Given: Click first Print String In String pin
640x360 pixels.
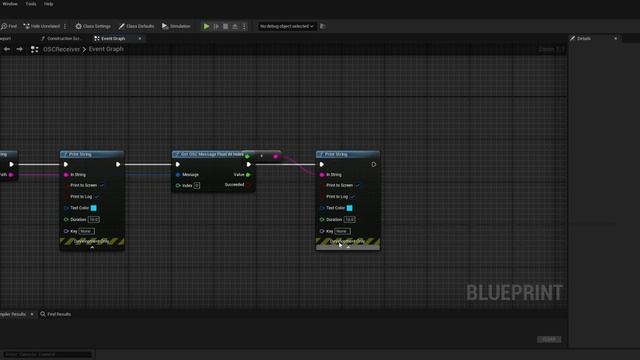Looking at the screenshot, I should [x=66, y=175].
